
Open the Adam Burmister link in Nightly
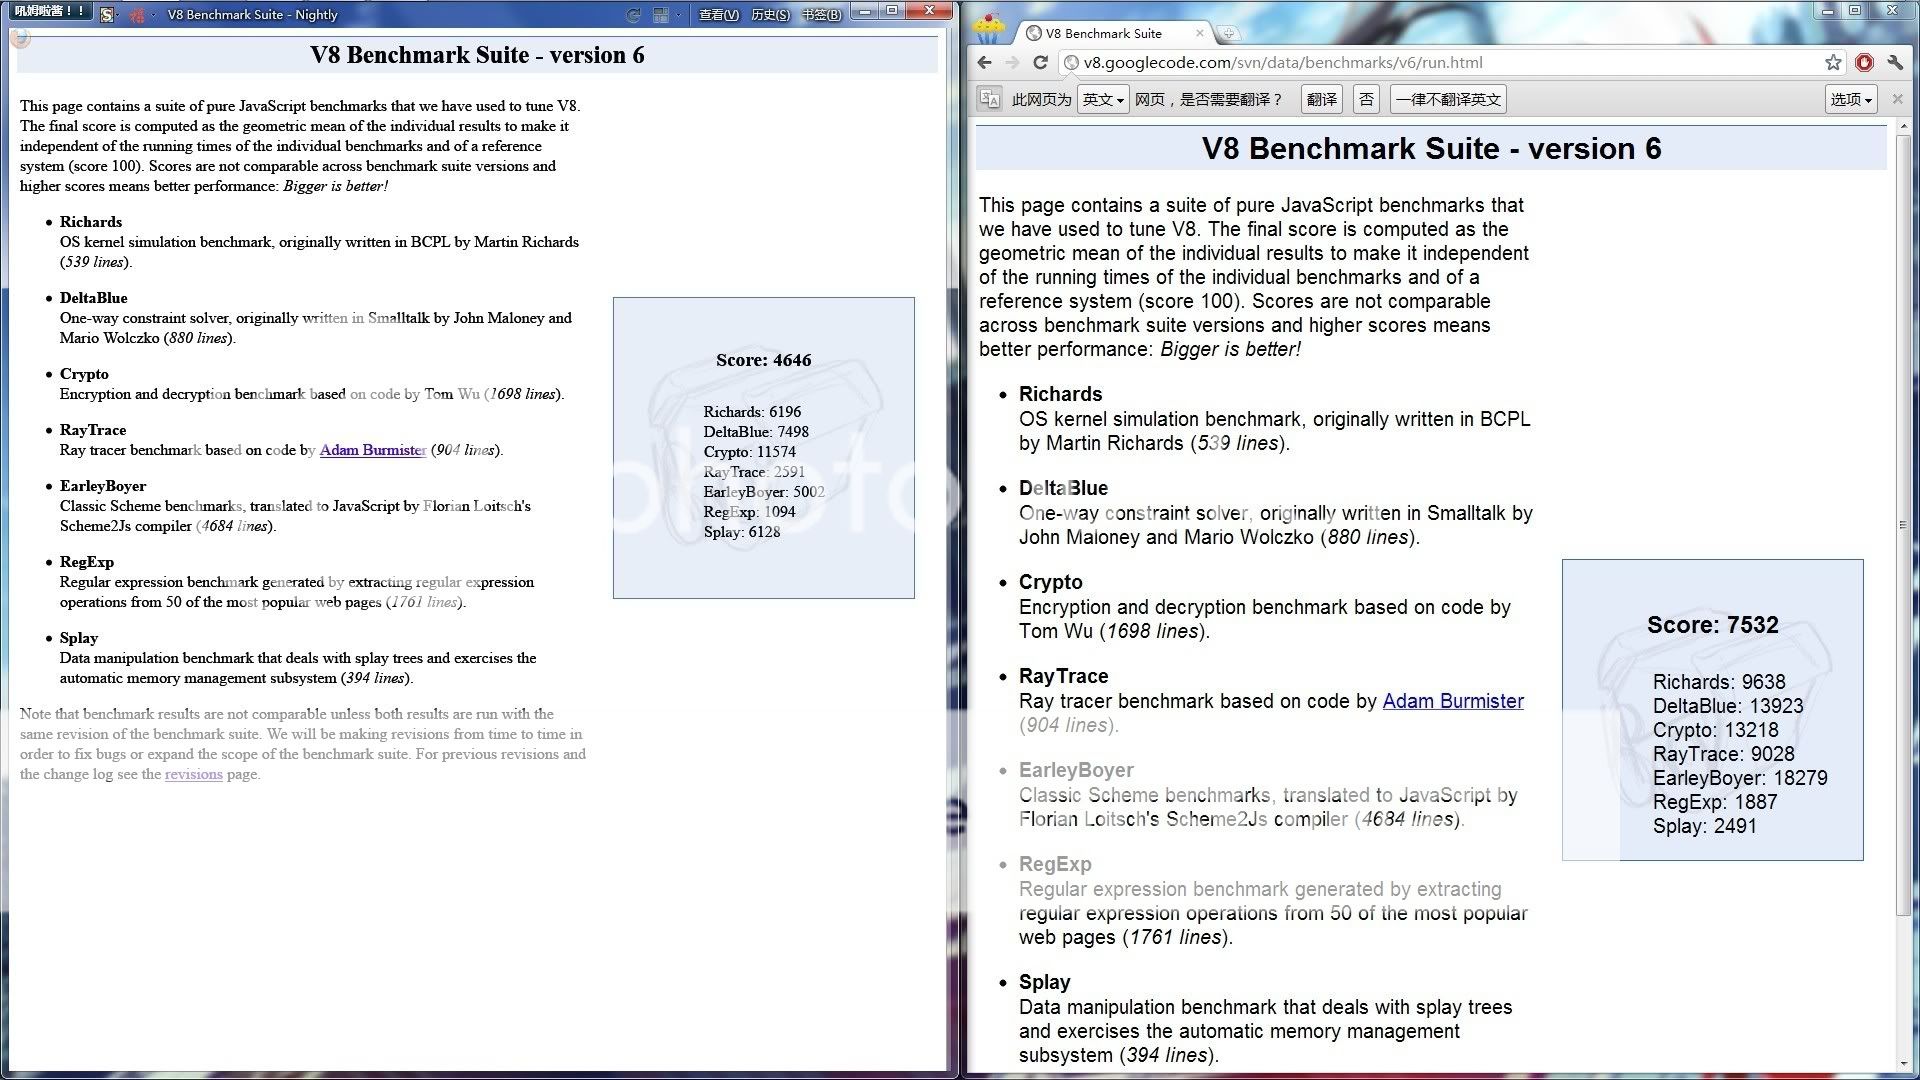coord(373,450)
